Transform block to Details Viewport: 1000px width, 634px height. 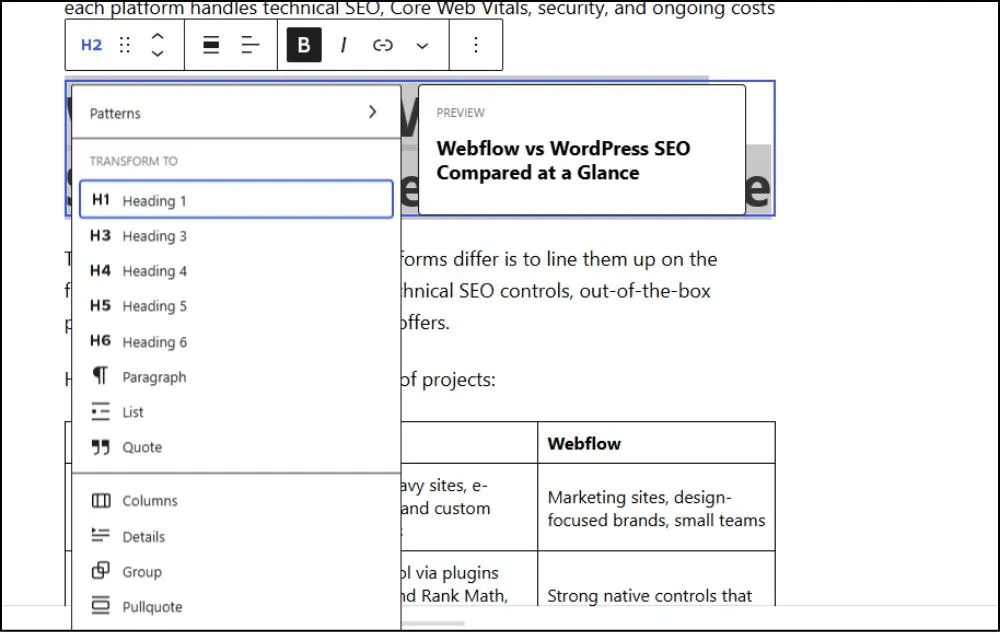pos(236,536)
